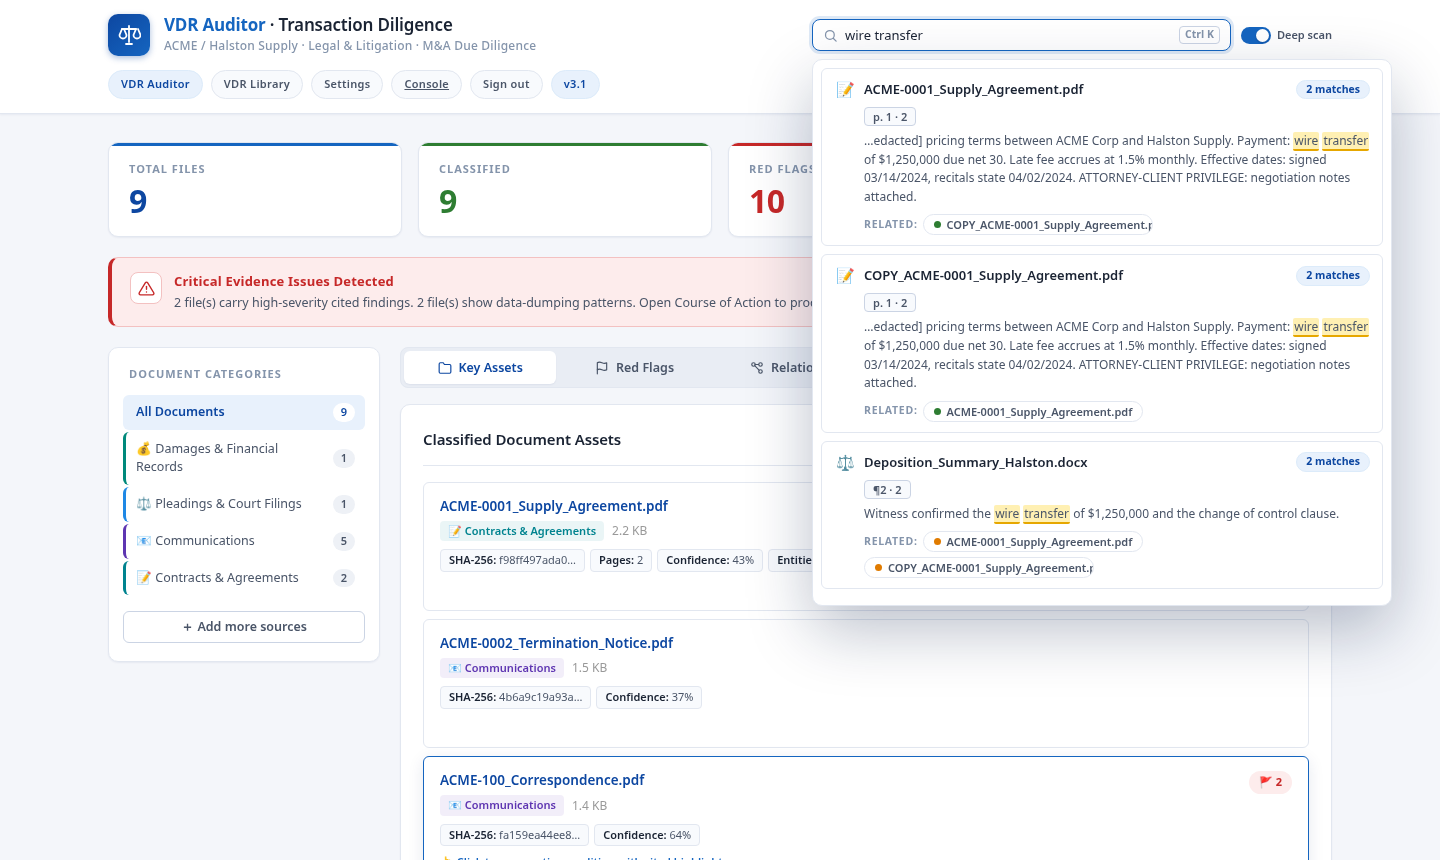Focus the wire transfer search field

(x=1021, y=35)
